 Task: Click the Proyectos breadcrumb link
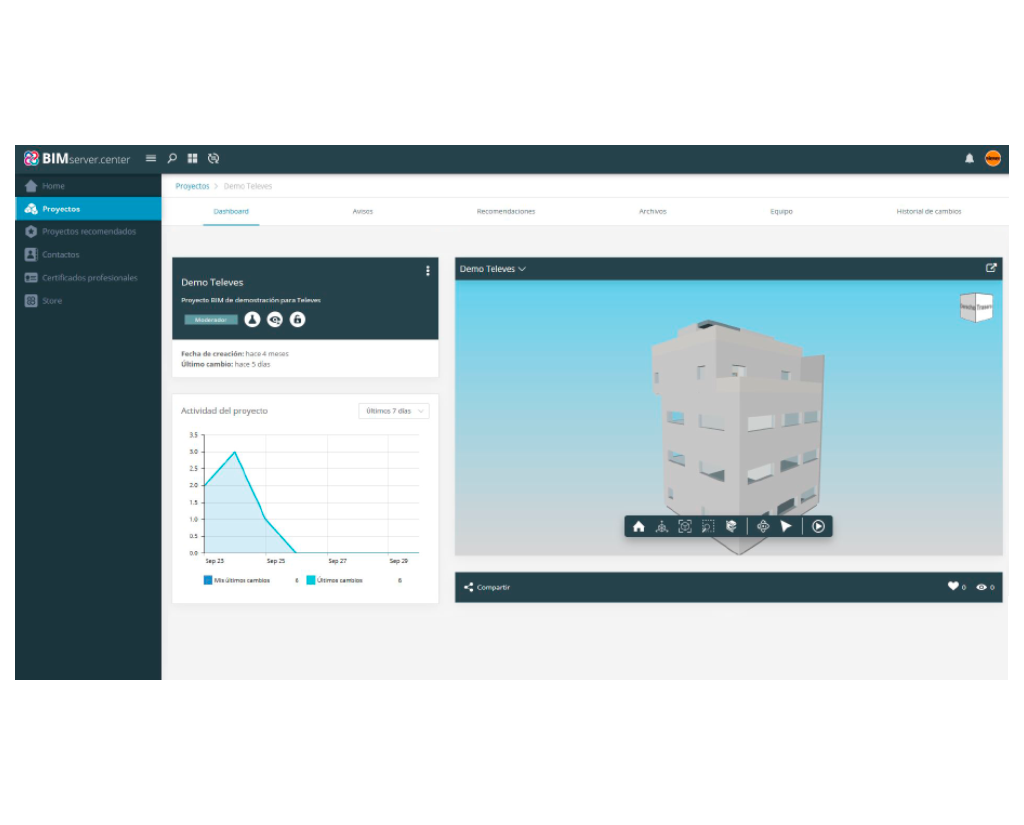pyautogui.click(x=192, y=186)
